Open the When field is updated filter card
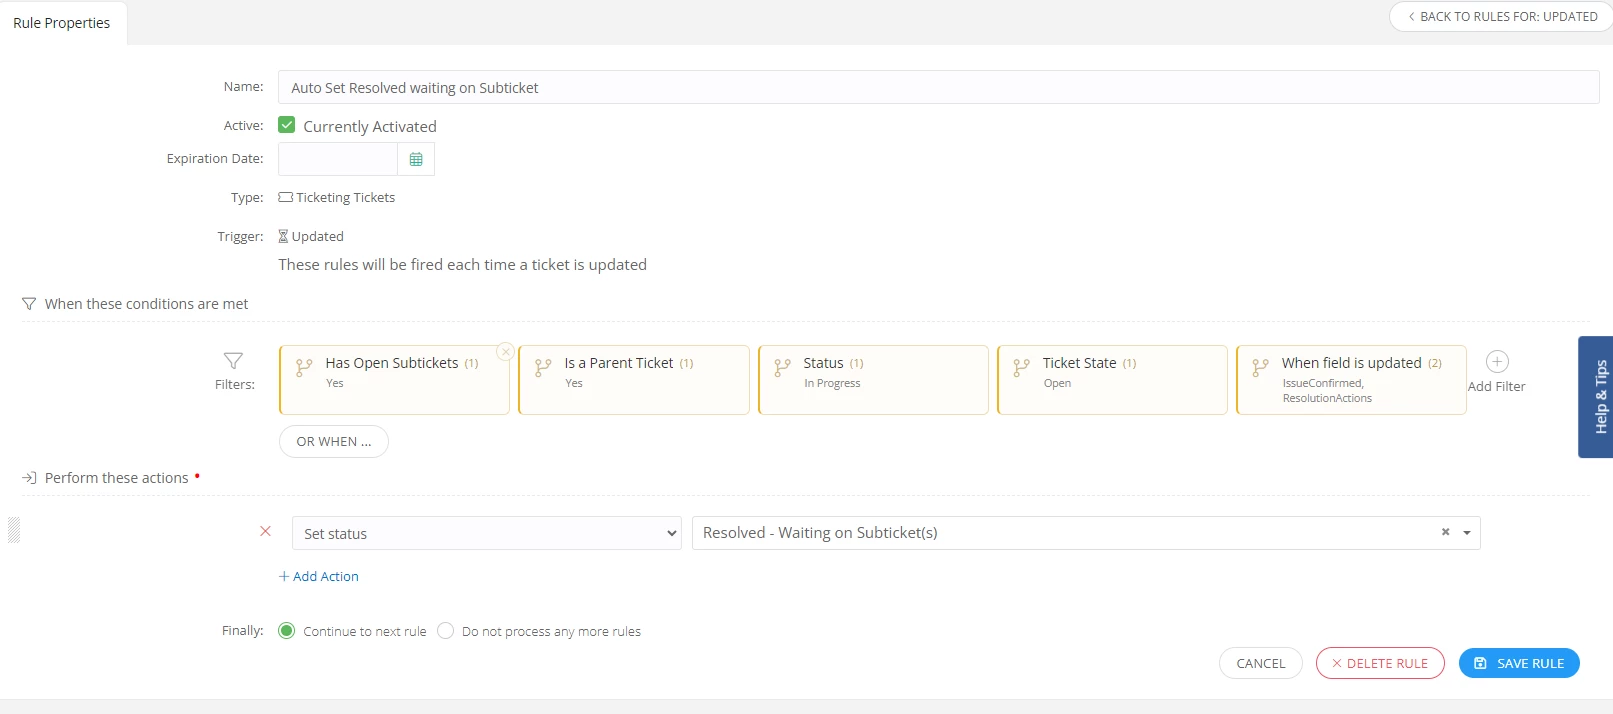The image size is (1613, 714). [1351, 380]
